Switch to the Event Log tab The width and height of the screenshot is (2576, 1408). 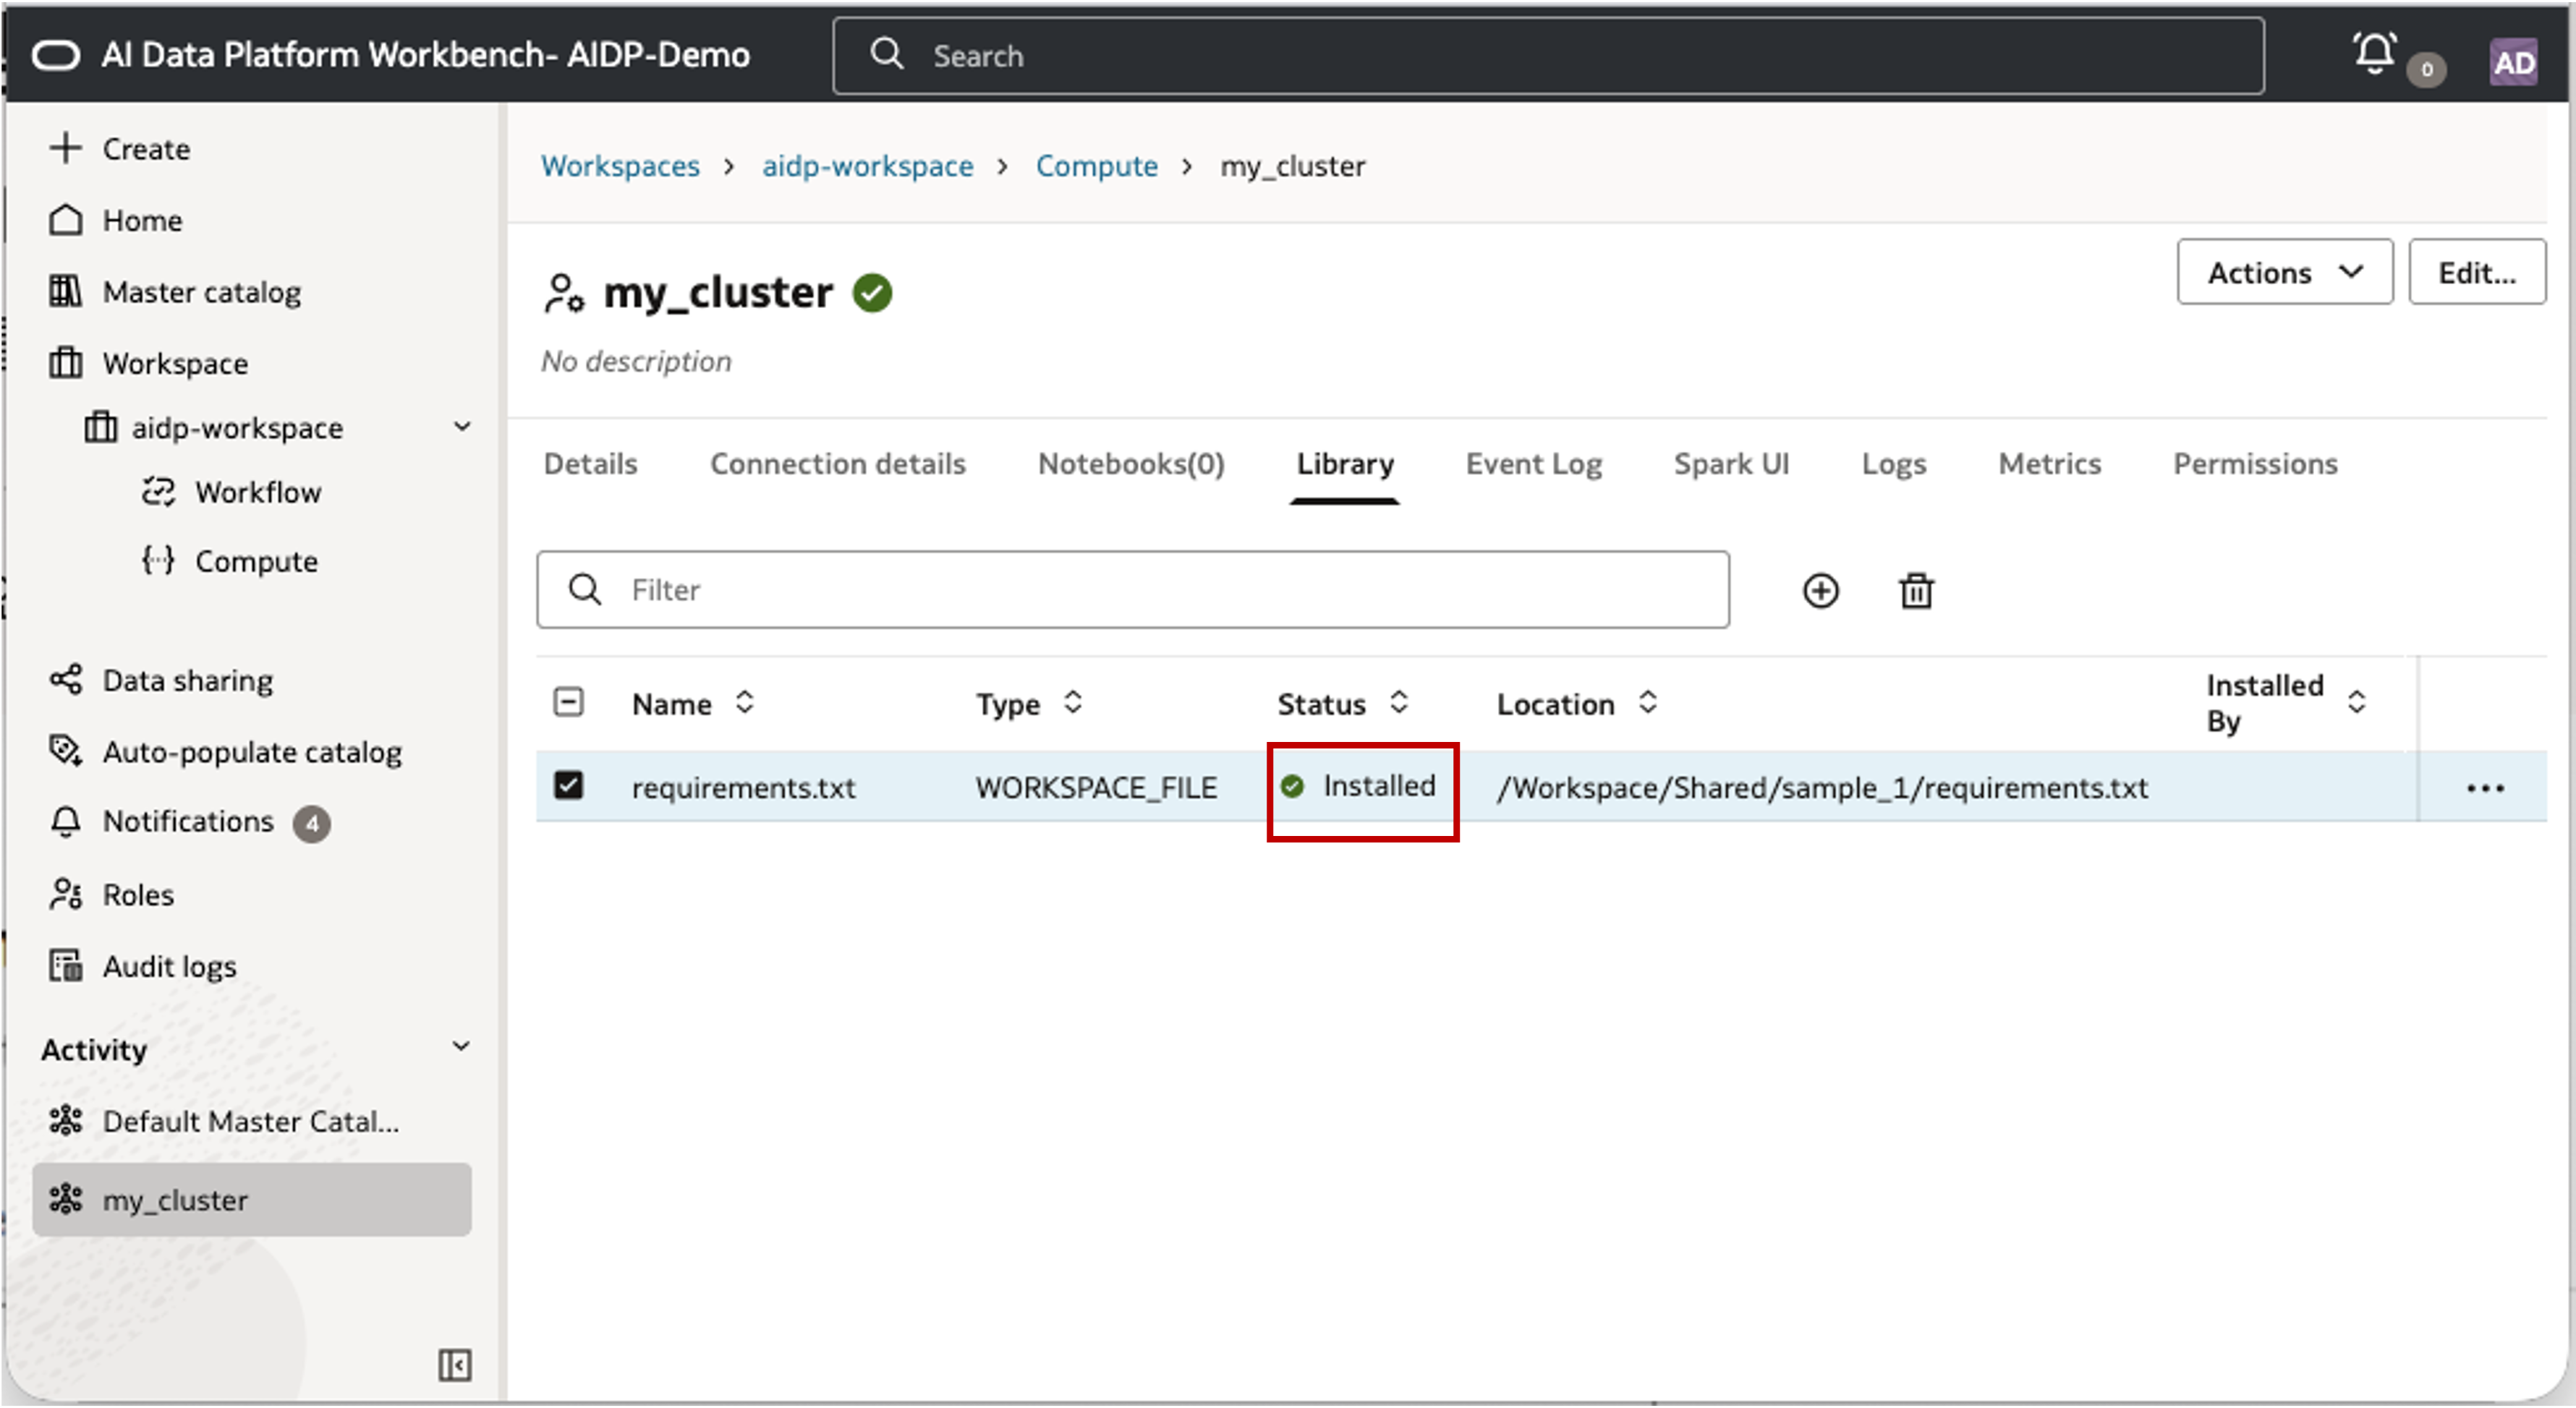click(x=1533, y=464)
